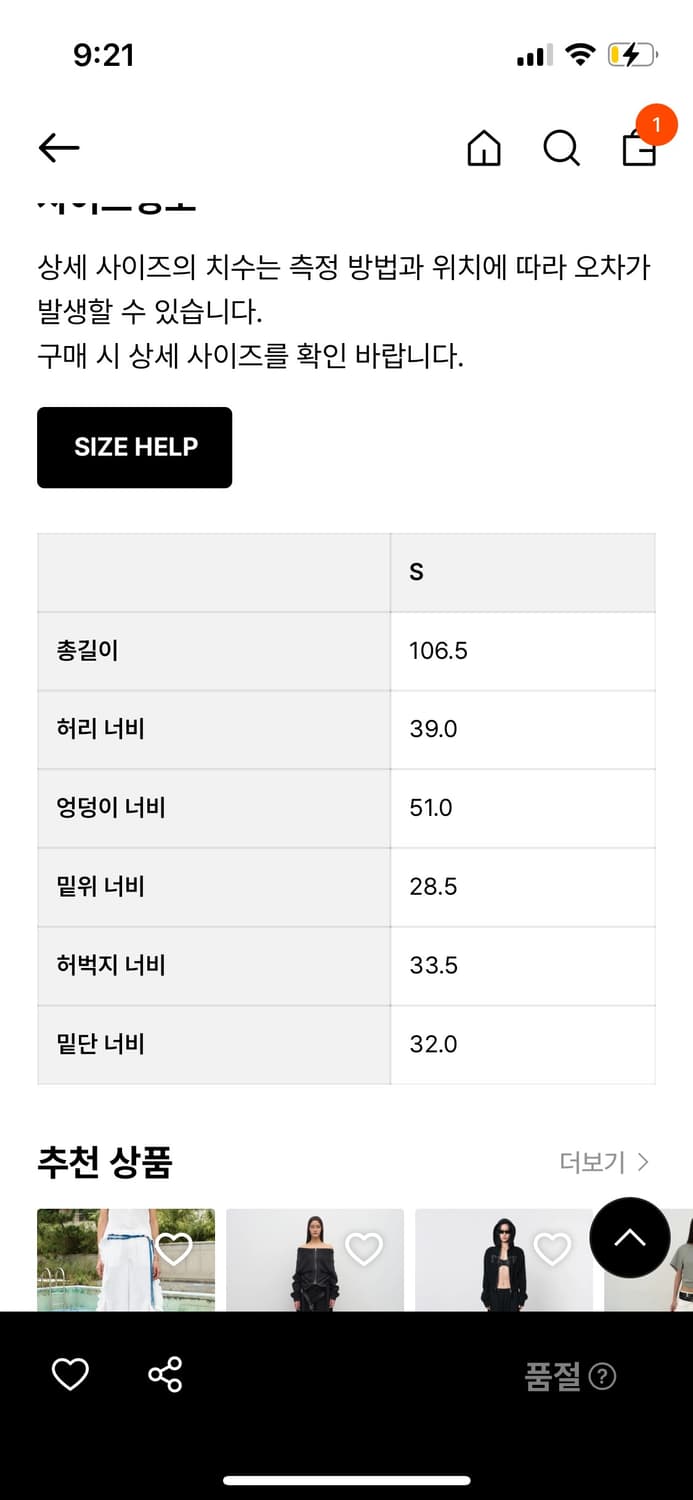Open the shopping bag with notification badge
This screenshot has height=1500, width=693.
coord(640,150)
